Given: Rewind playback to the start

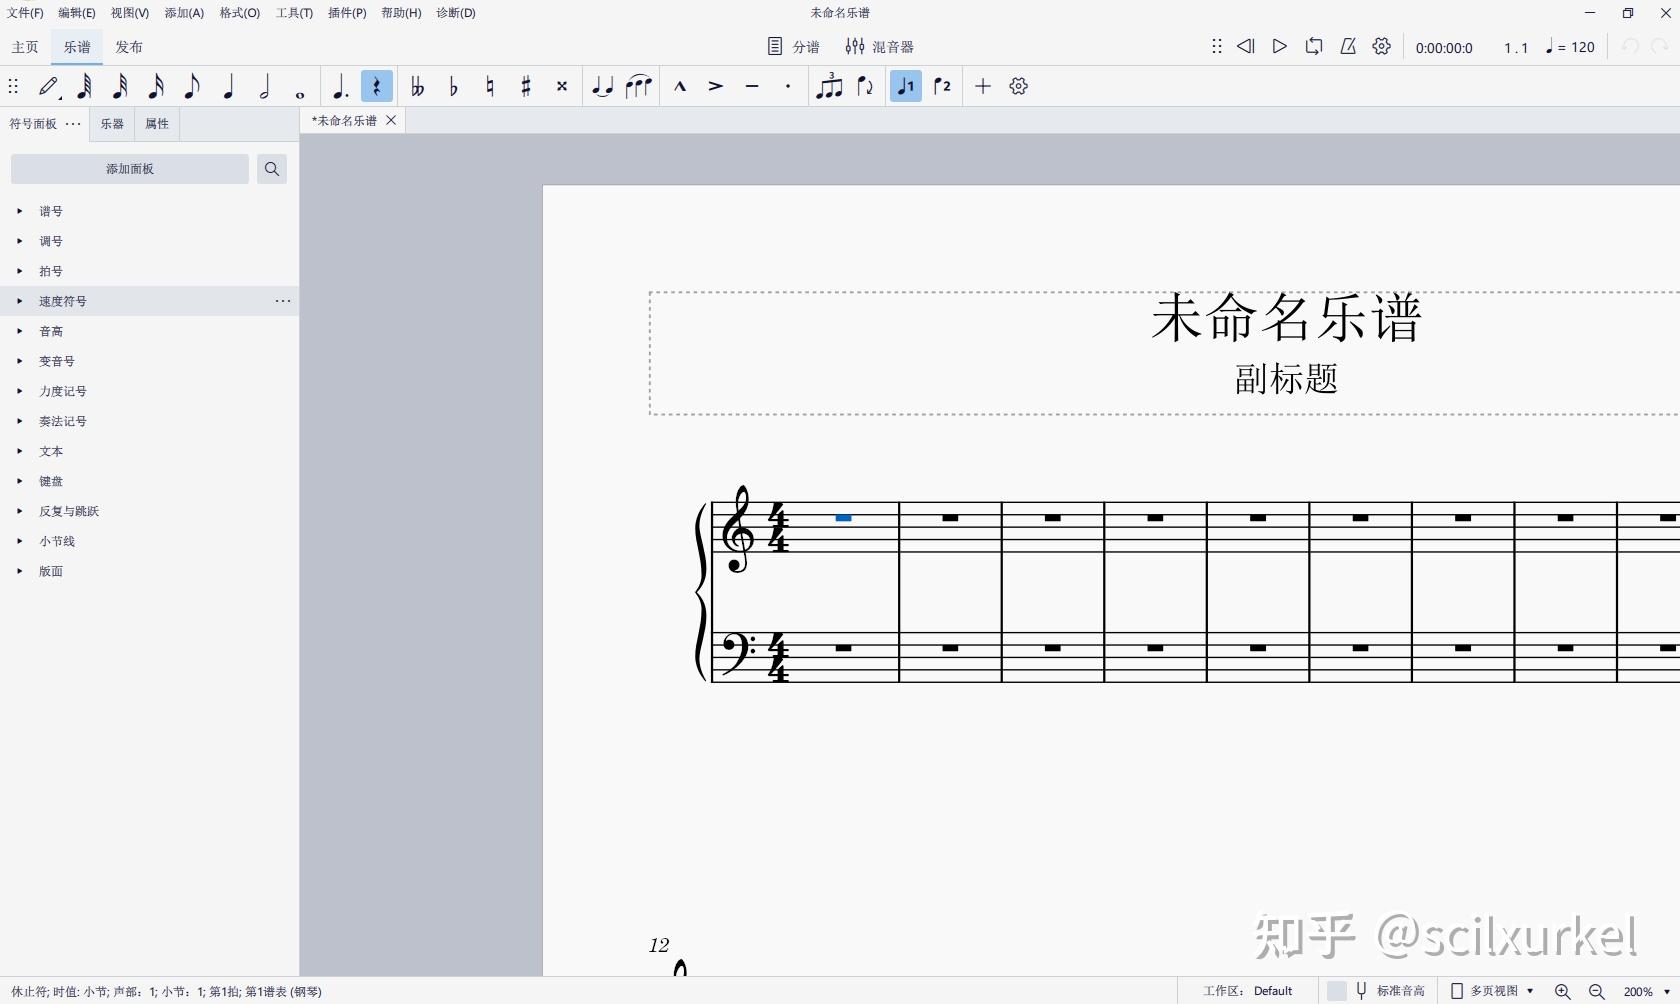Looking at the screenshot, I should 1246,47.
